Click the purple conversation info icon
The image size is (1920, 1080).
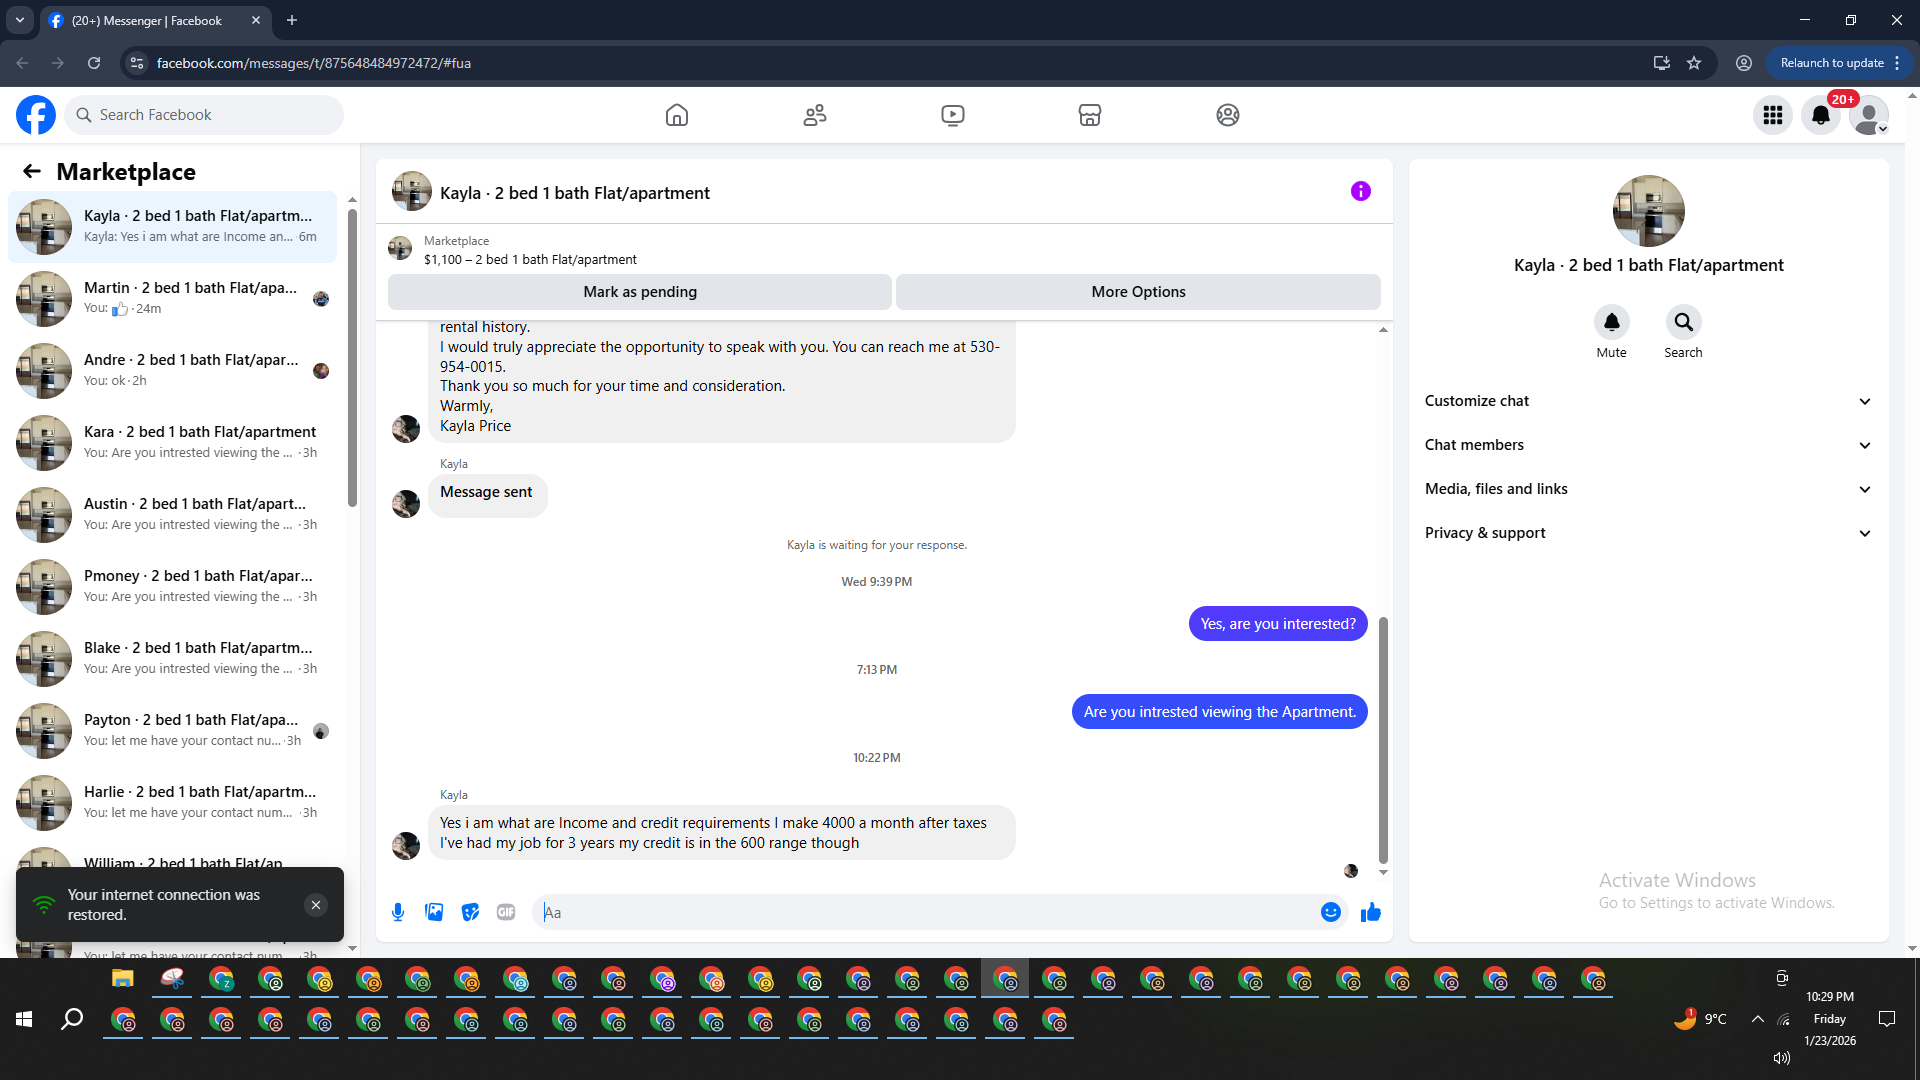coord(1360,191)
